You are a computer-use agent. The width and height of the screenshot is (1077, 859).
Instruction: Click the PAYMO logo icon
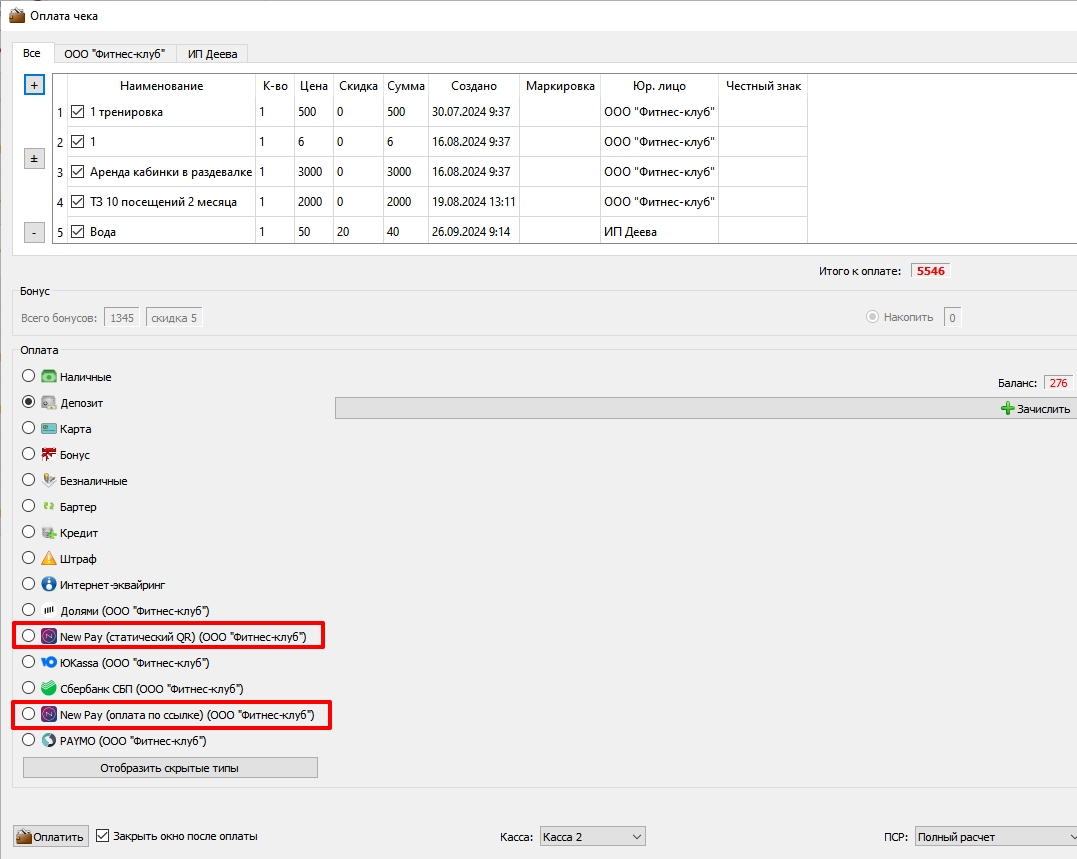click(49, 740)
